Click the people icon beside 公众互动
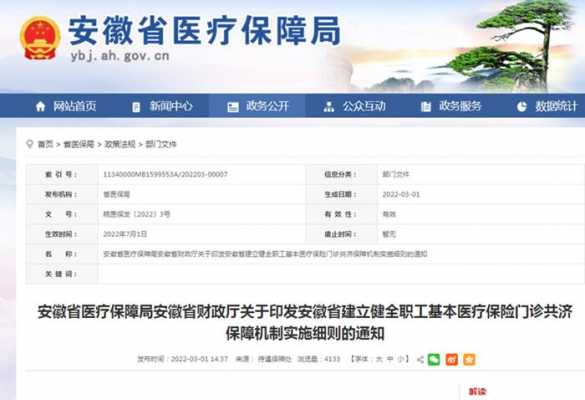Screen dimensions: 585x400 tap(329, 107)
